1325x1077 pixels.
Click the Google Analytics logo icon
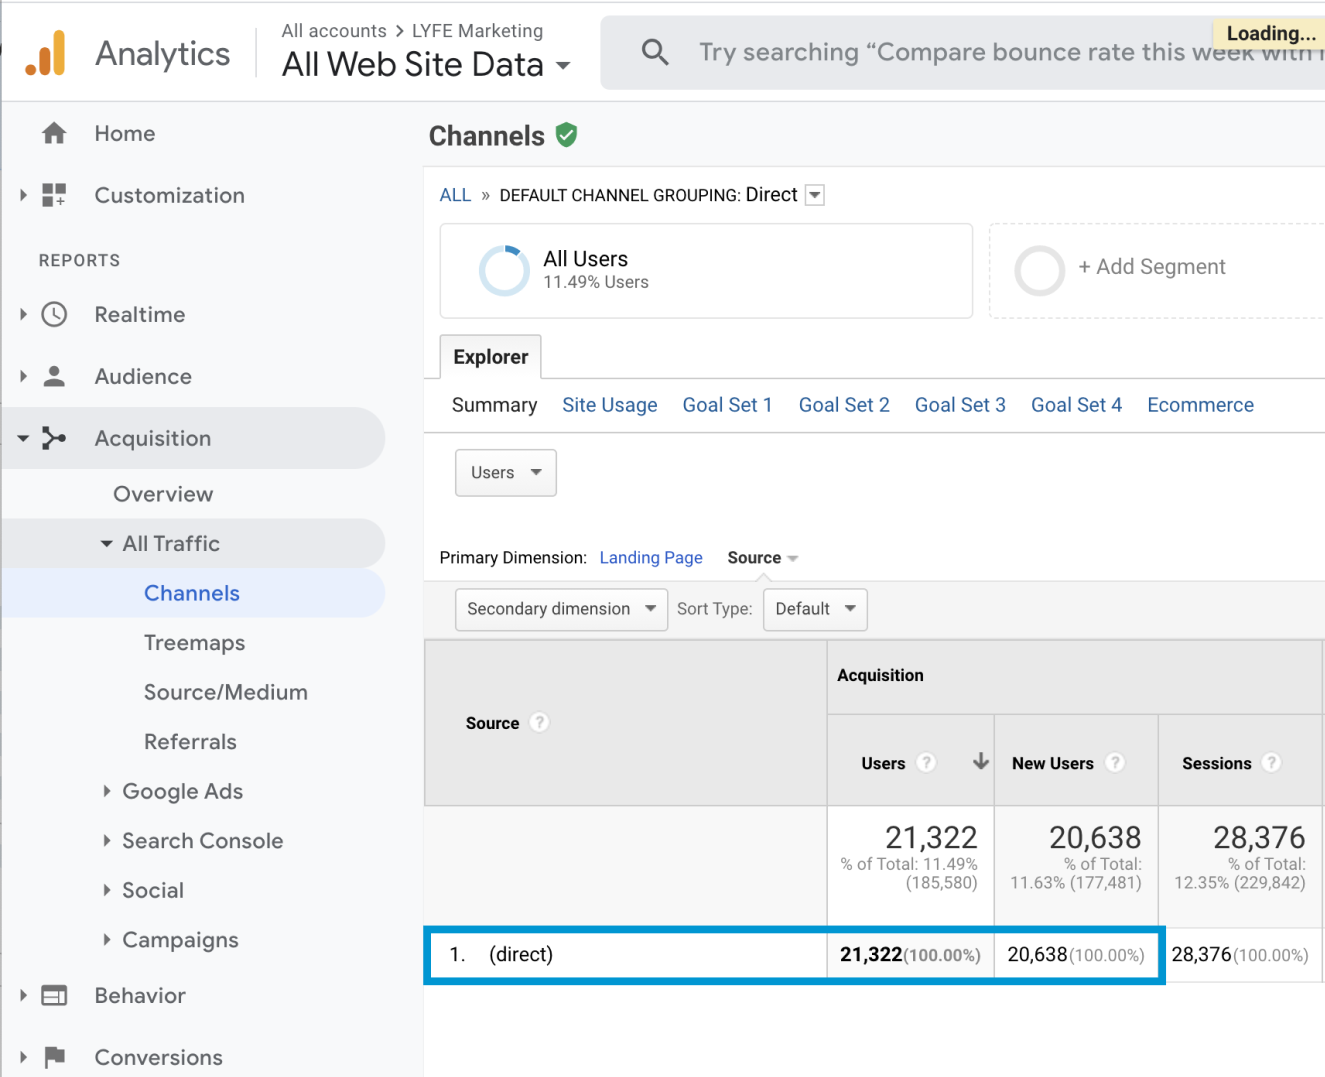pyautogui.click(x=46, y=54)
